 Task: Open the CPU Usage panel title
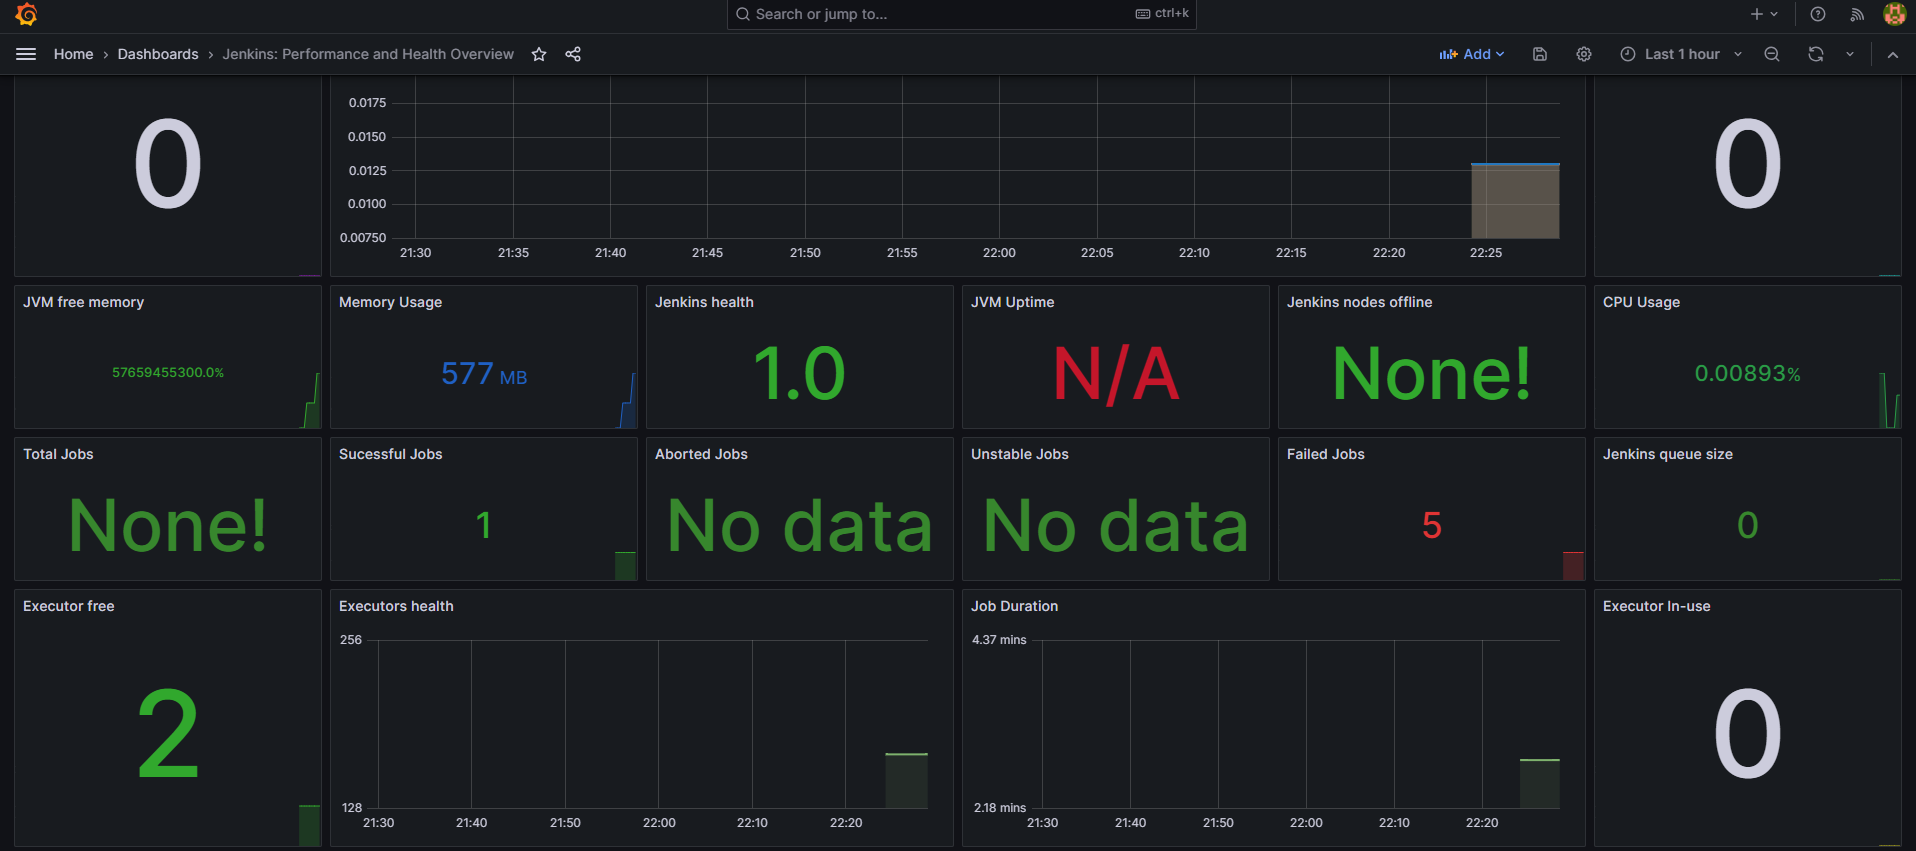coord(1641,302)
